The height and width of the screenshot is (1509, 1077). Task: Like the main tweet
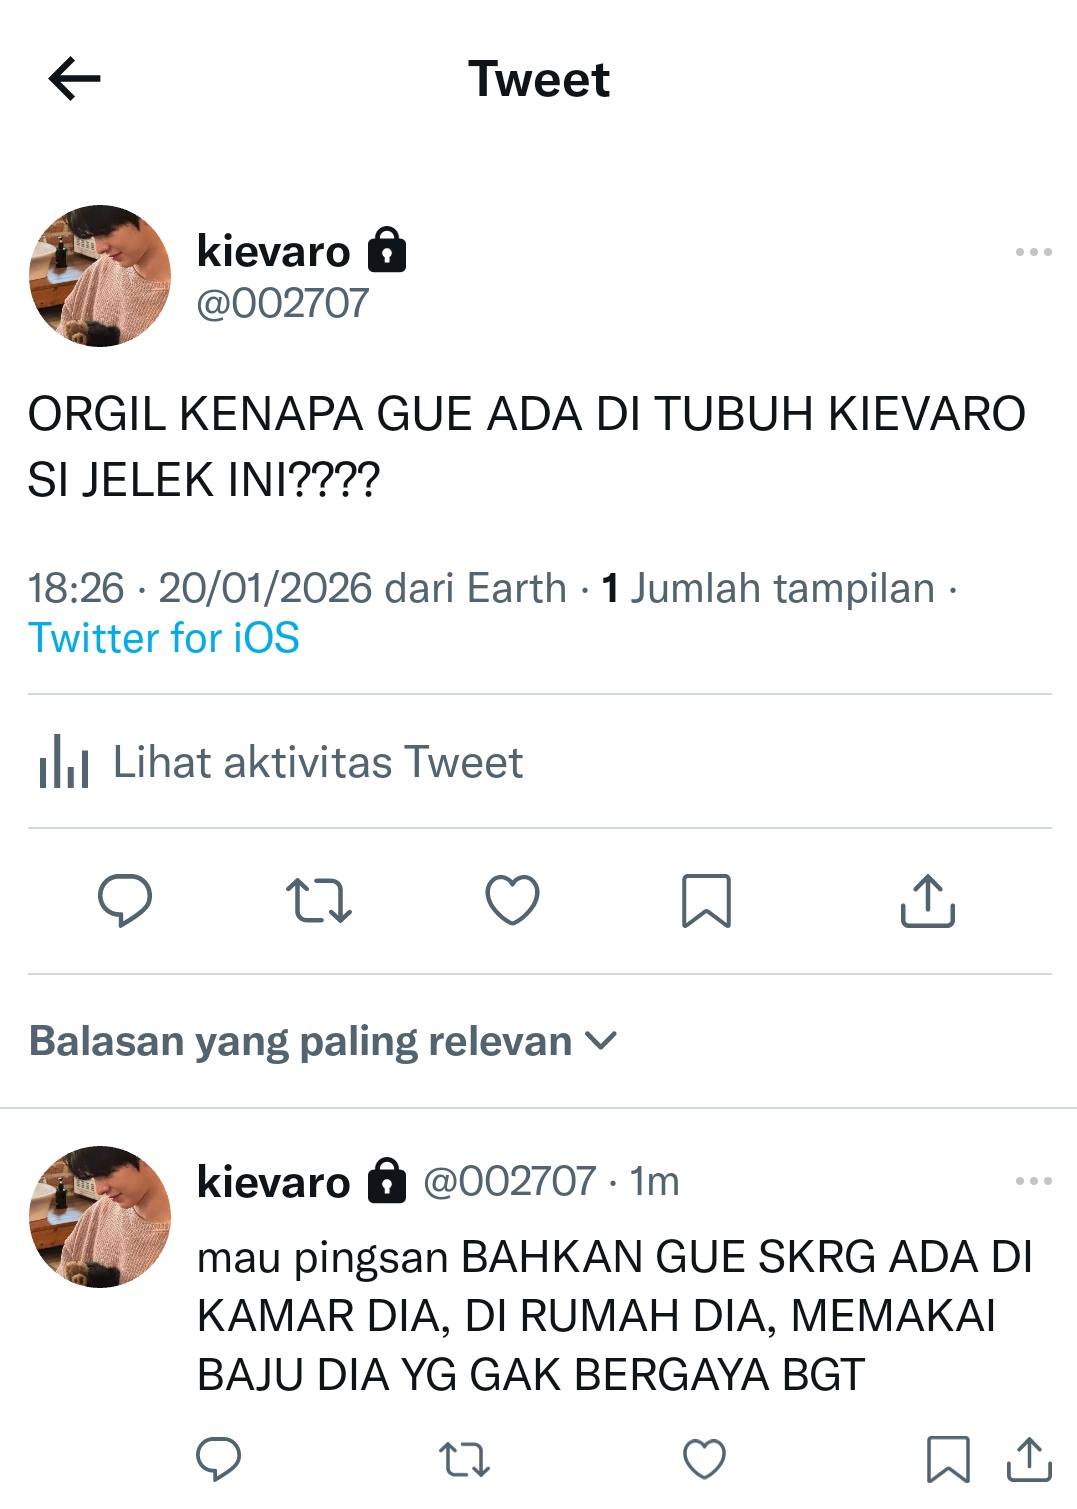(x=512, y=900)
